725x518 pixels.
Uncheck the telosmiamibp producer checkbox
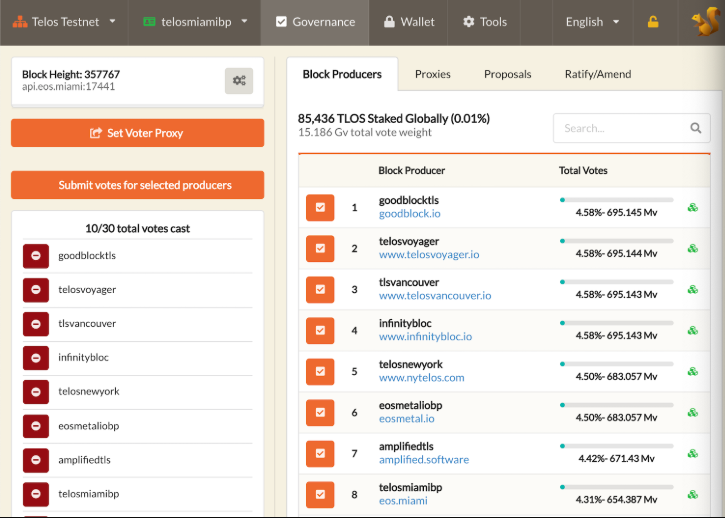[x=320, y=494]
